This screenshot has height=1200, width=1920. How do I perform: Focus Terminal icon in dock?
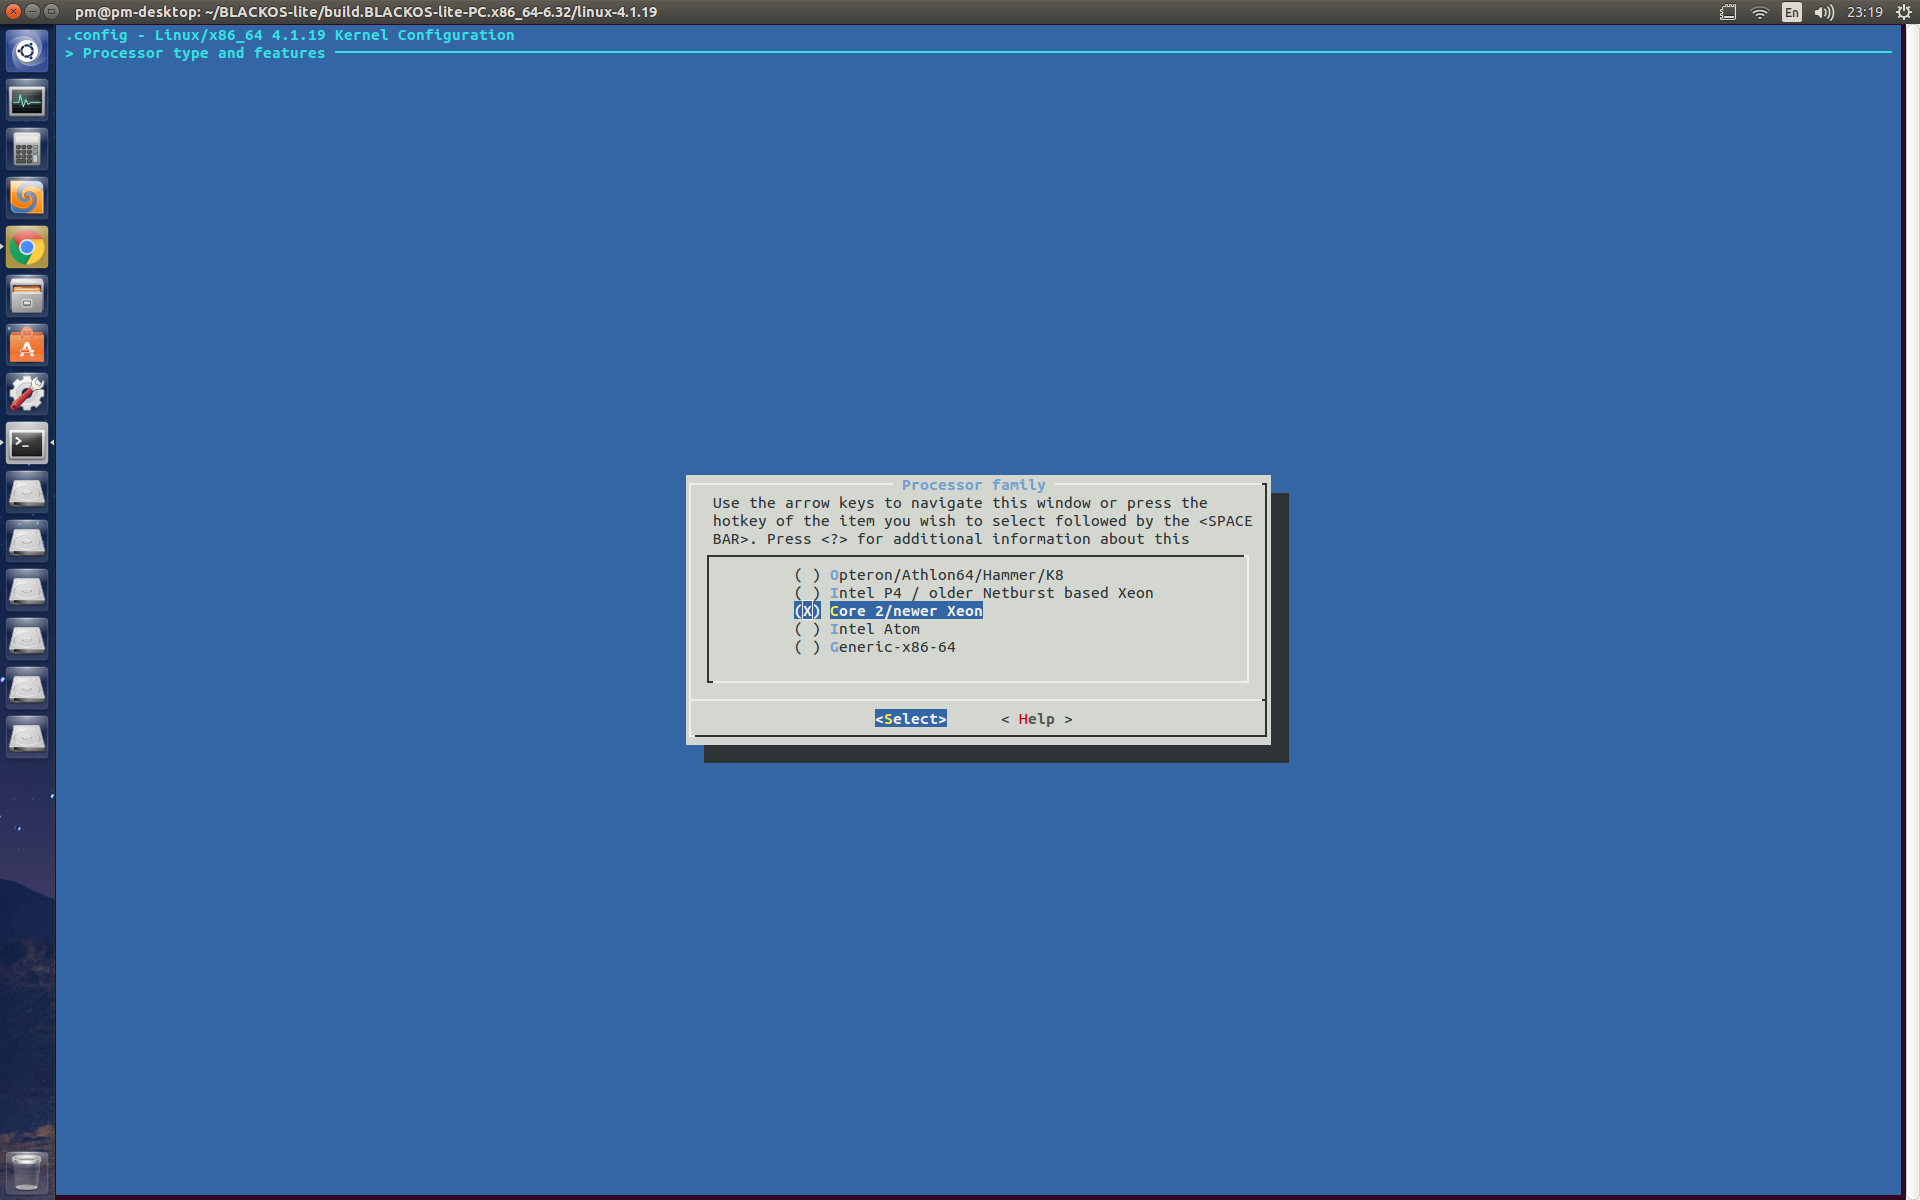tap(27, 443)
